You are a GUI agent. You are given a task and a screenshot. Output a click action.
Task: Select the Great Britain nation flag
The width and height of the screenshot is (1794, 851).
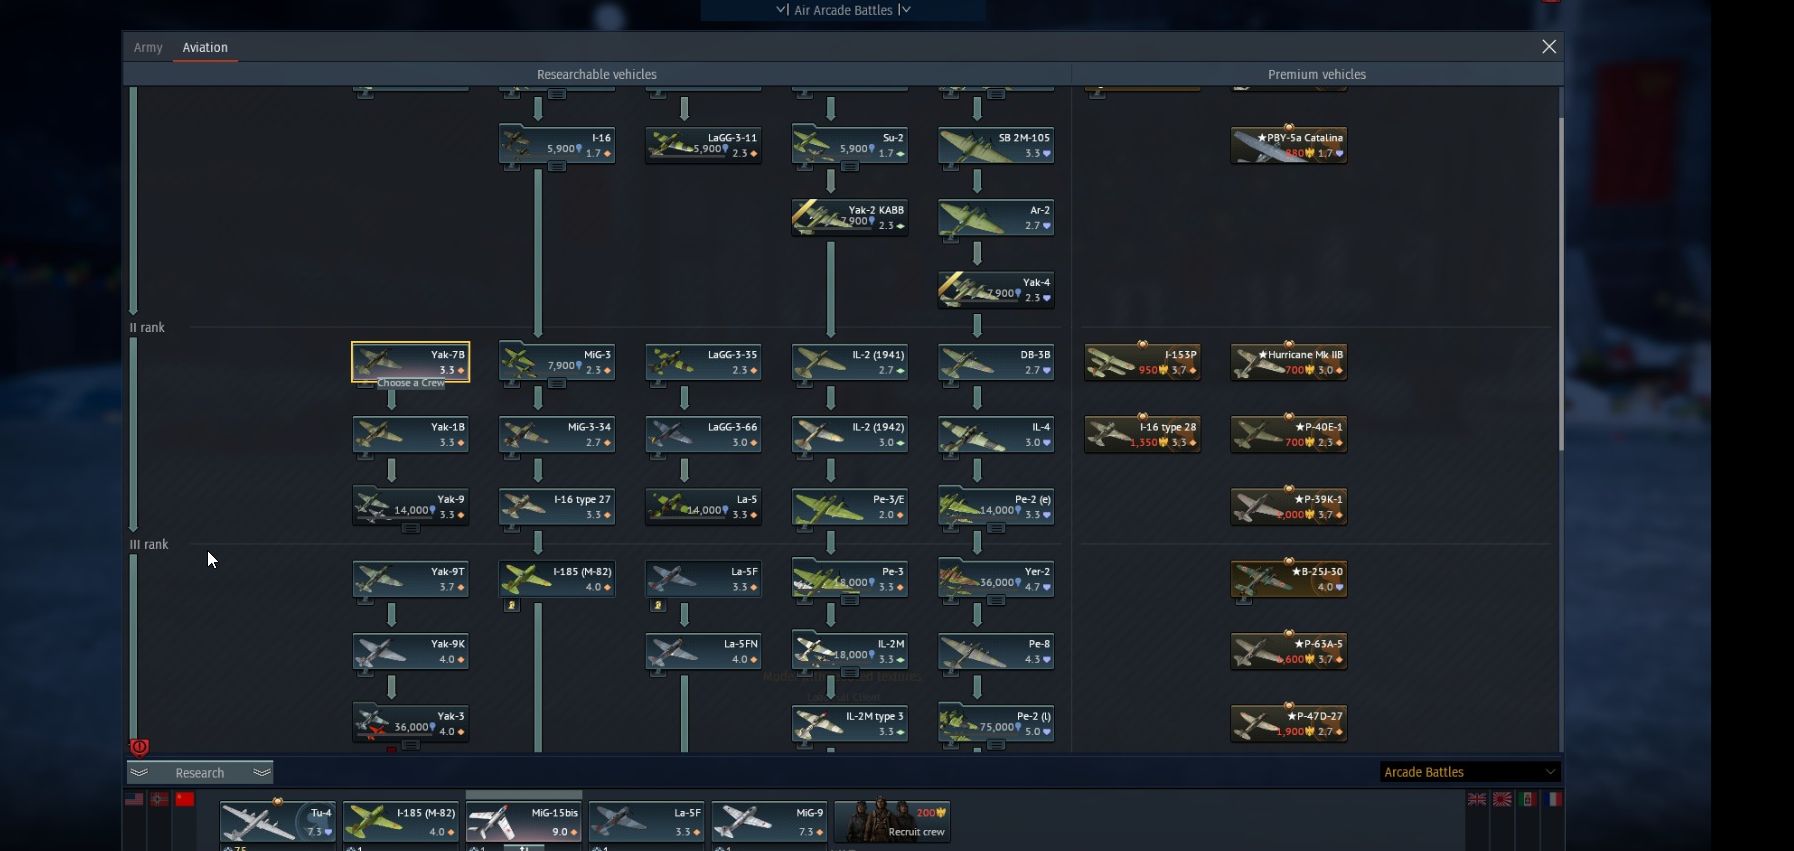tap(1477, 799)
